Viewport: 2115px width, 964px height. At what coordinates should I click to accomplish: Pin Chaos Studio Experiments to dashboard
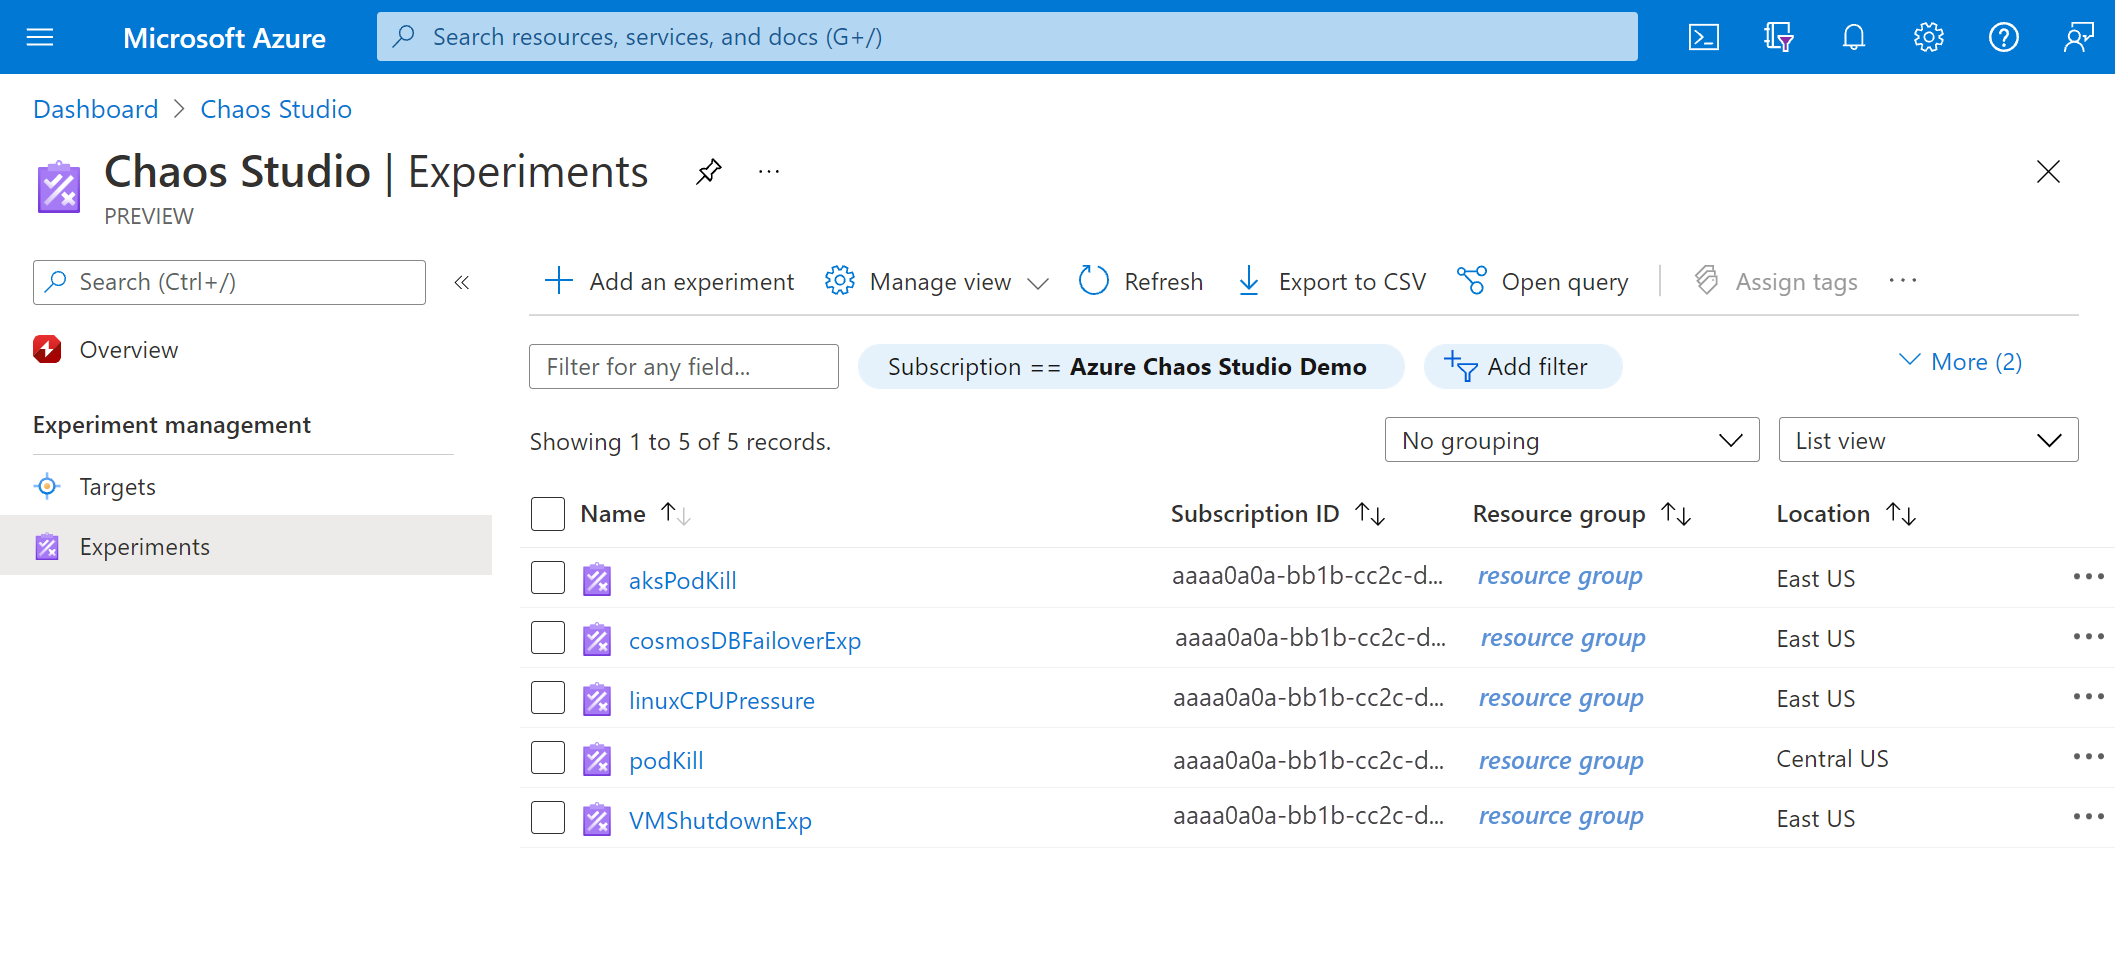coord(708,171)
